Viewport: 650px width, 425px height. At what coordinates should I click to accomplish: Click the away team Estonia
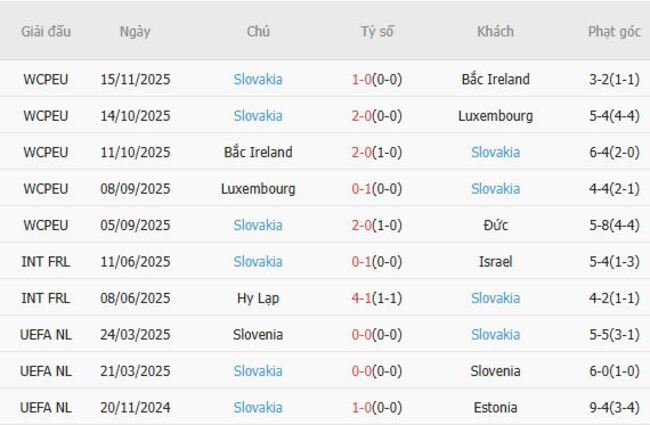(495, 407)
